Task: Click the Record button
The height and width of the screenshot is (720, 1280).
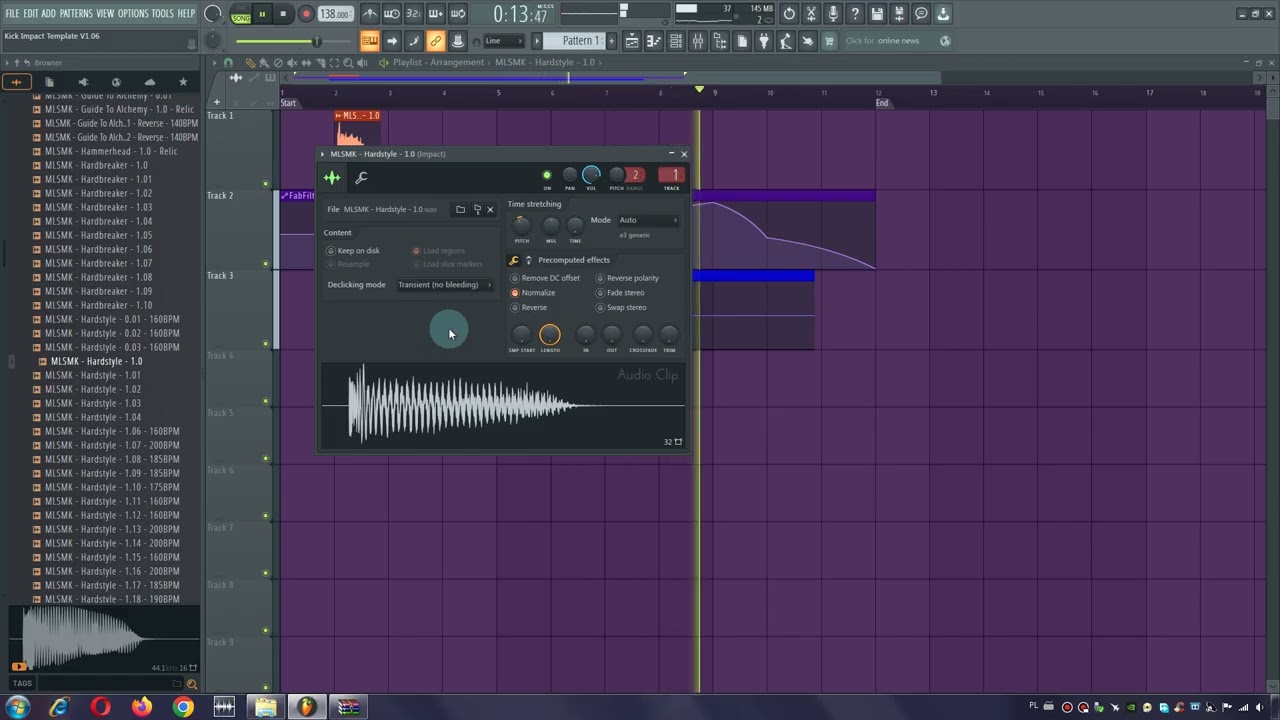Action: coord(306,14)
